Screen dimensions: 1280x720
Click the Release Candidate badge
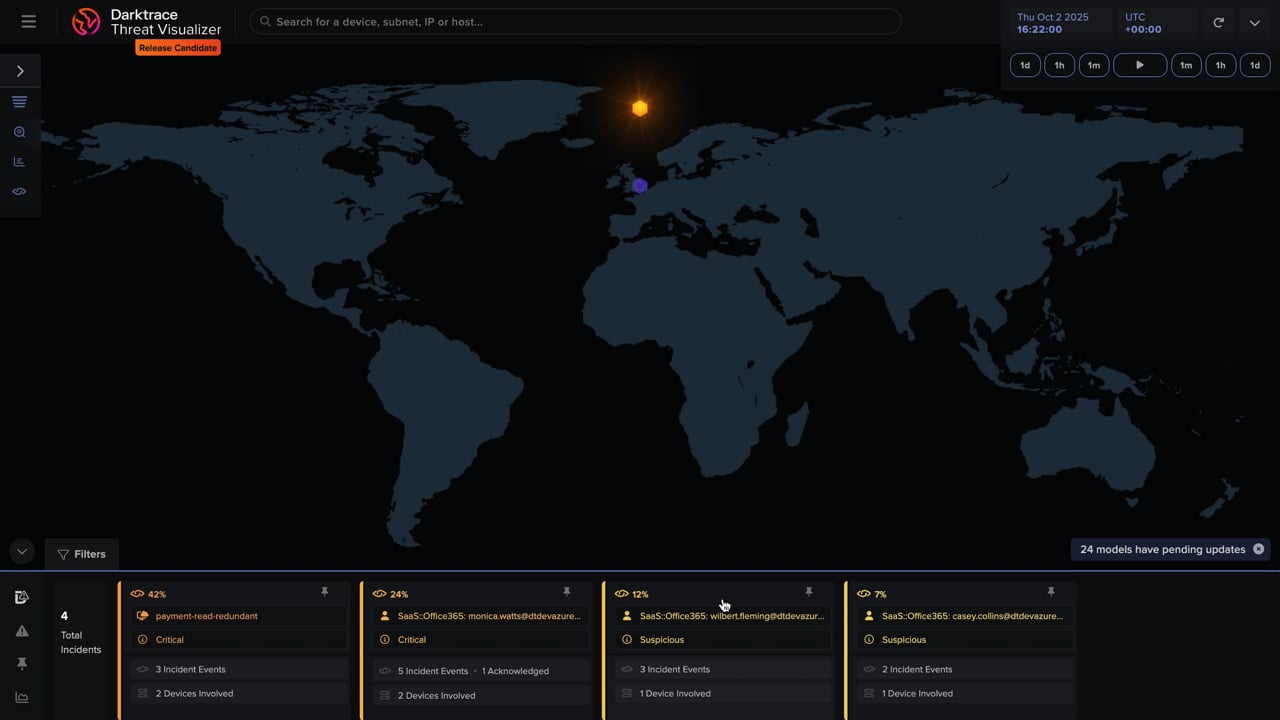(x=178, y=48)
